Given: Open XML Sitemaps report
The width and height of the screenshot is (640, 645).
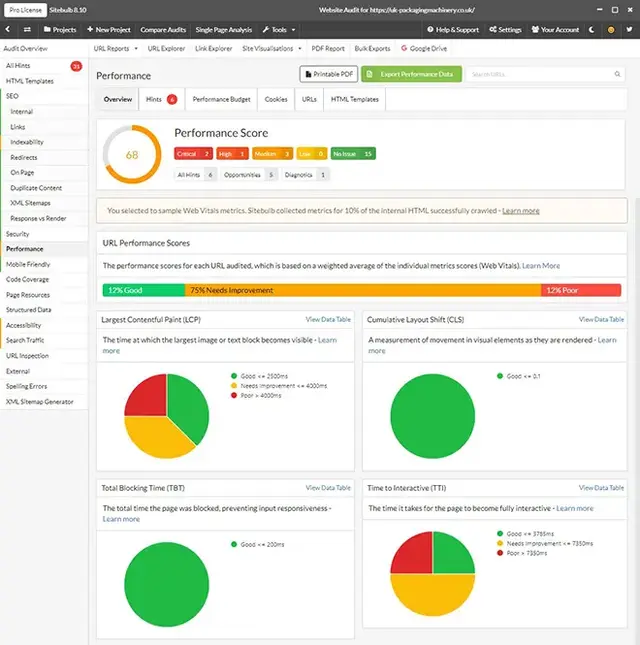Looking at the screenshot, I should coord(30,203).
